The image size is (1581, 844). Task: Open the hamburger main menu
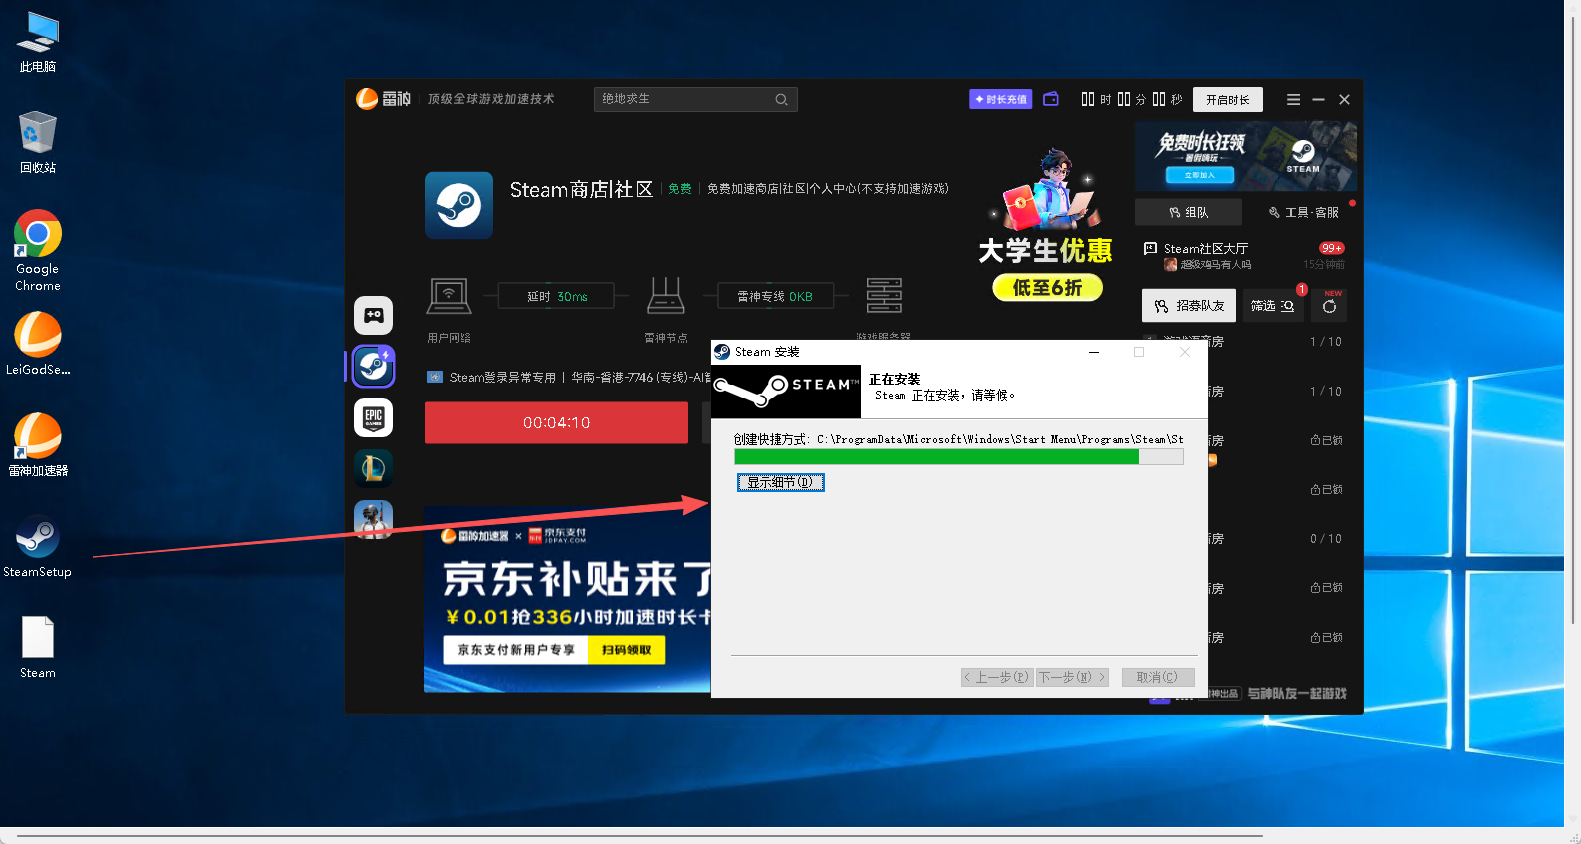tap(1293, 100)
